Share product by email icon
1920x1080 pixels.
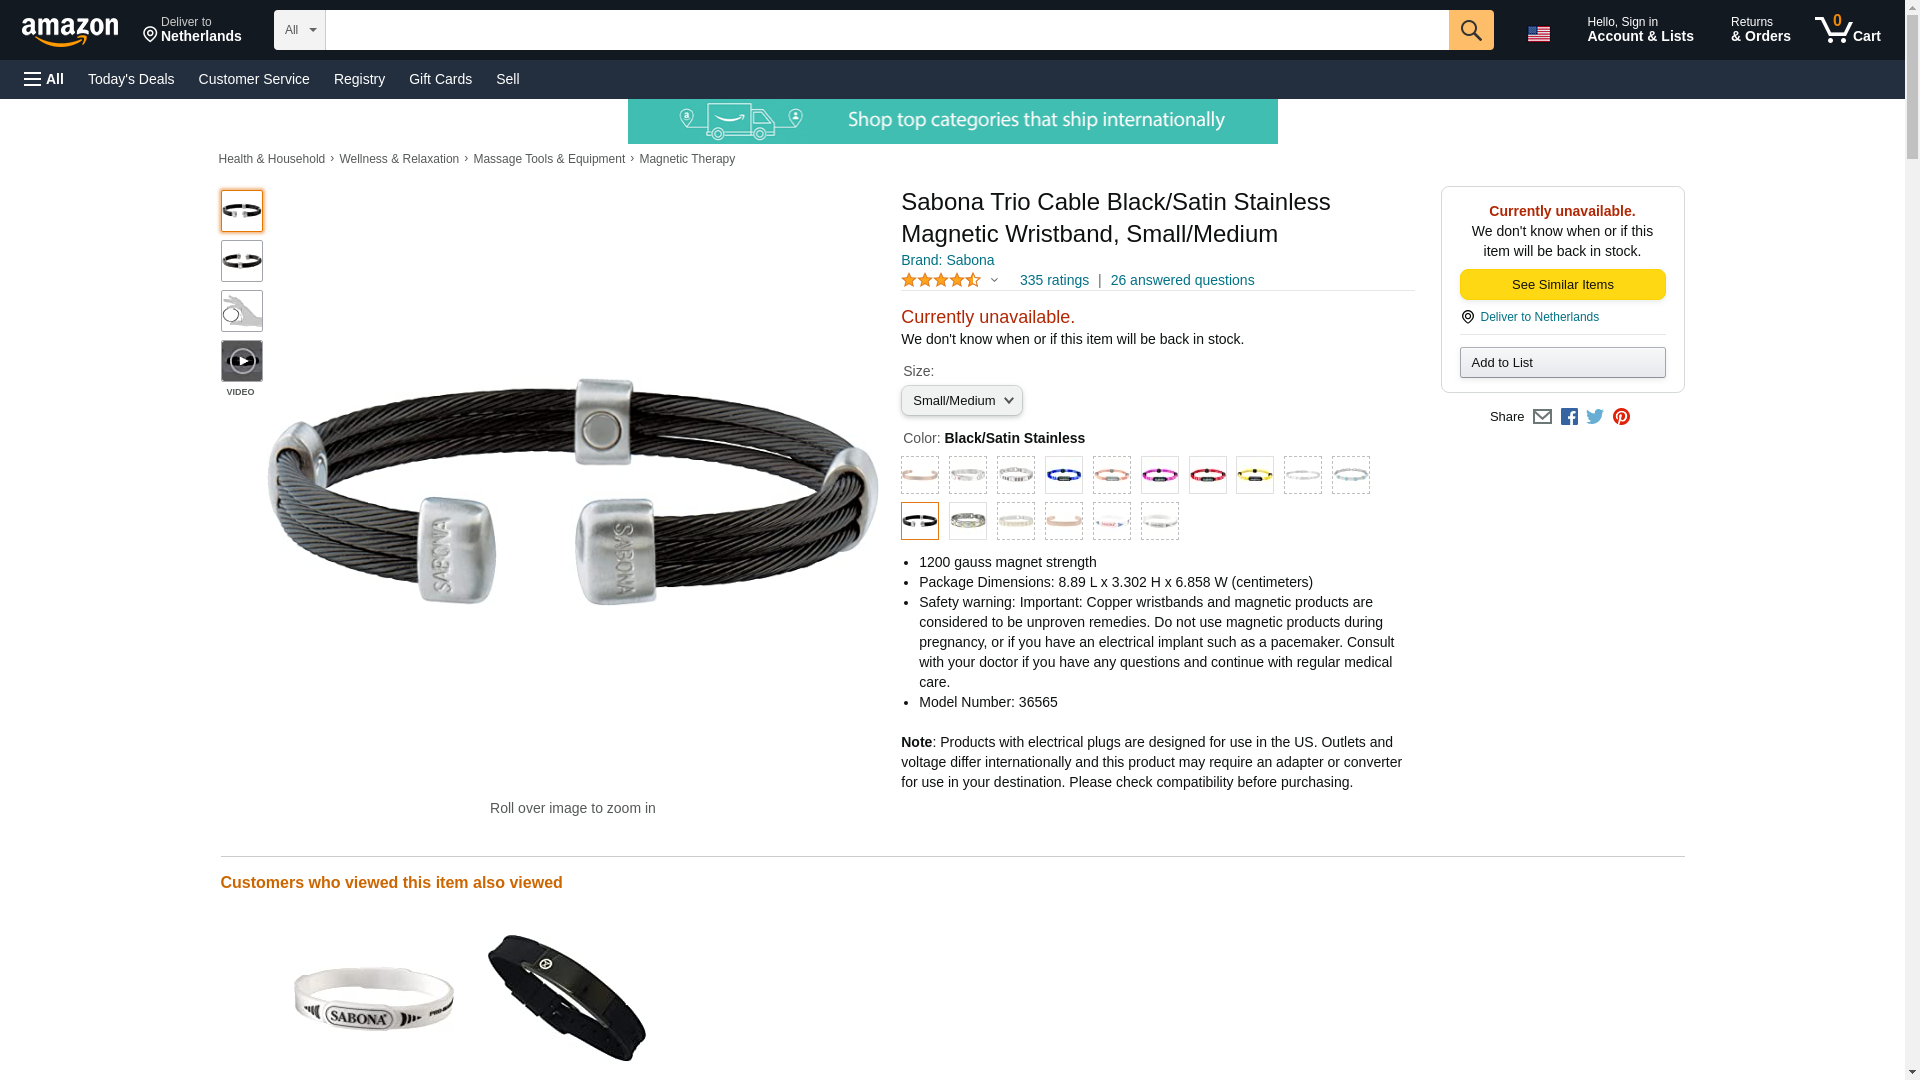pyautogui.click(x=1541, y=417)
